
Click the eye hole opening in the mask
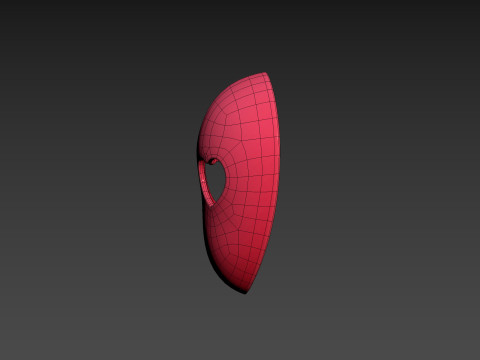tap(215, 181)
